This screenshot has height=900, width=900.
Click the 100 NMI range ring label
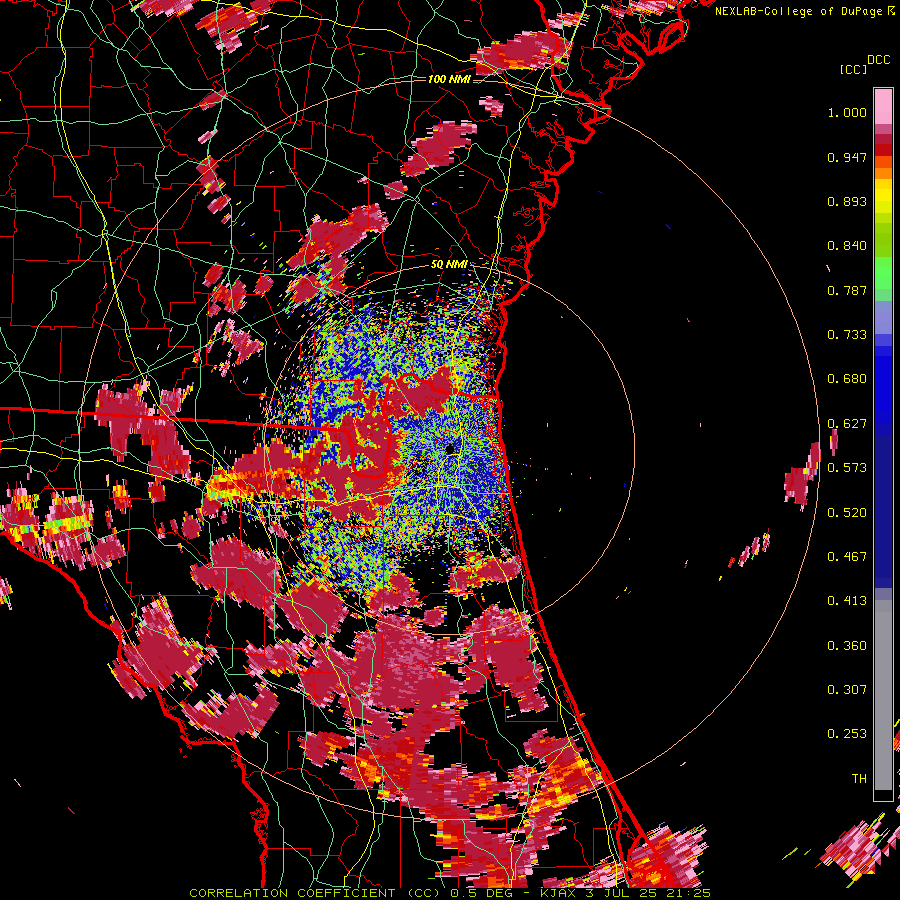448,79
